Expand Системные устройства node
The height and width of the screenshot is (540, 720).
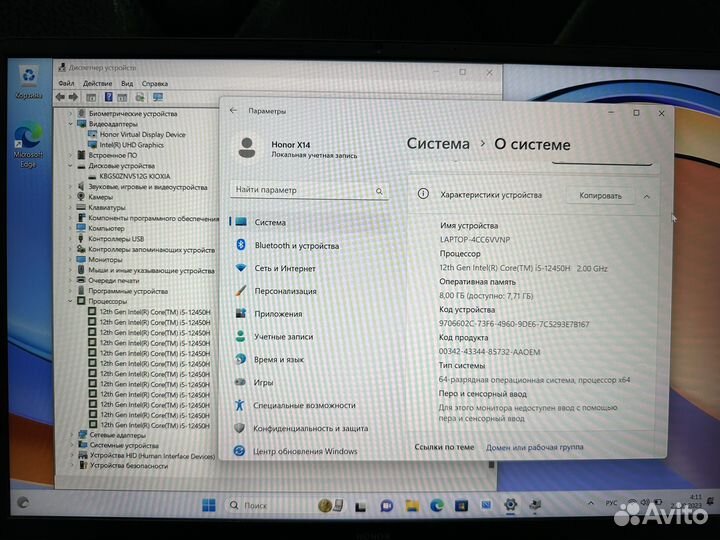tap(72, 445)
